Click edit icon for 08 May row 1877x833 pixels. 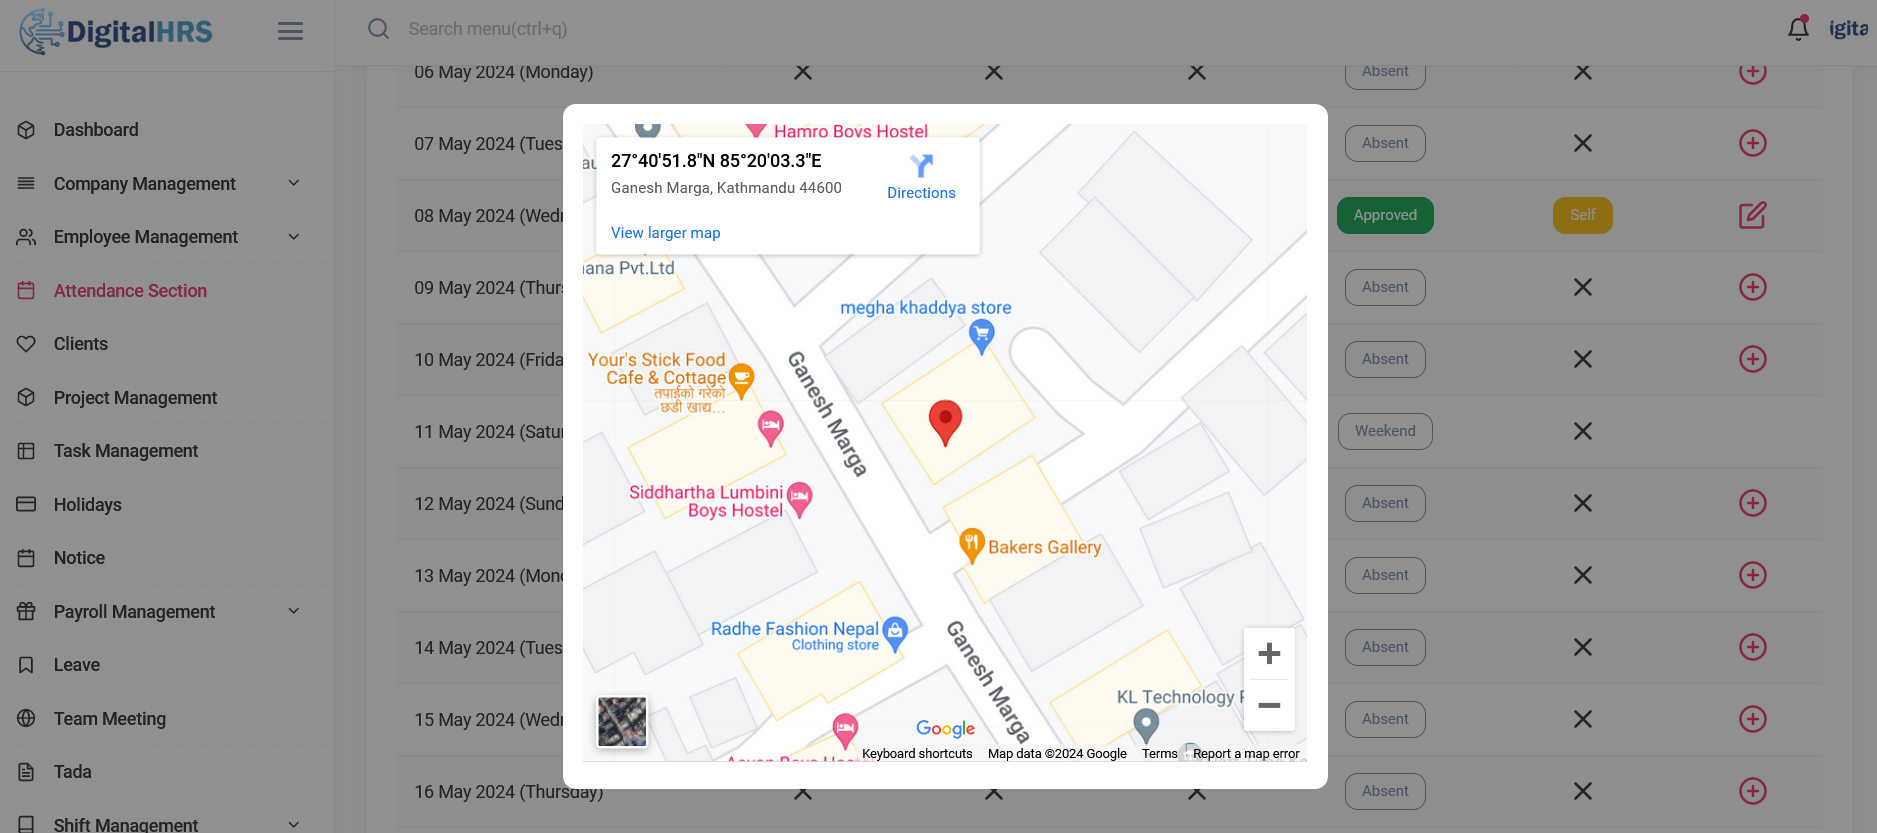point(1752,215)
